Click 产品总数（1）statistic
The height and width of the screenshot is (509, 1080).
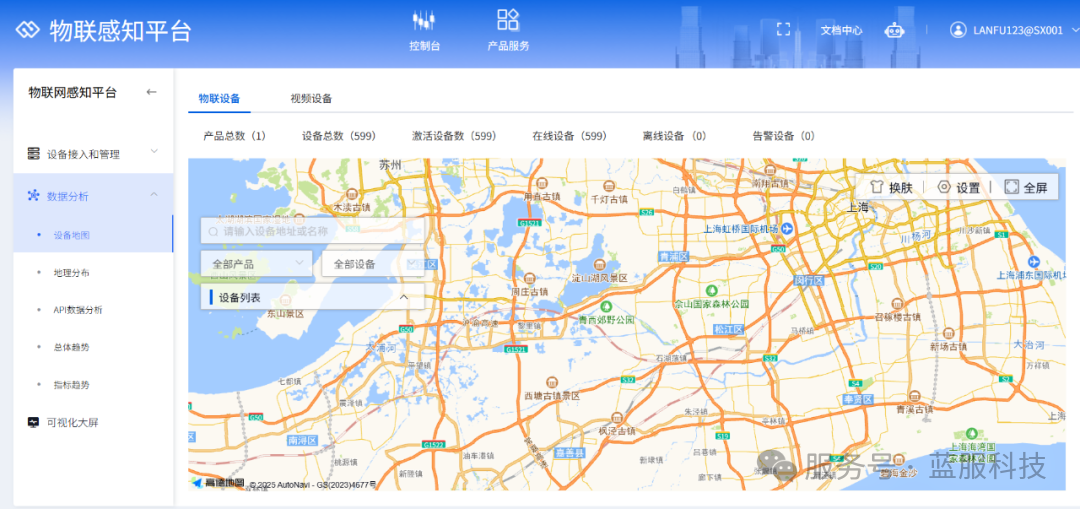click(x=235, y=136)
